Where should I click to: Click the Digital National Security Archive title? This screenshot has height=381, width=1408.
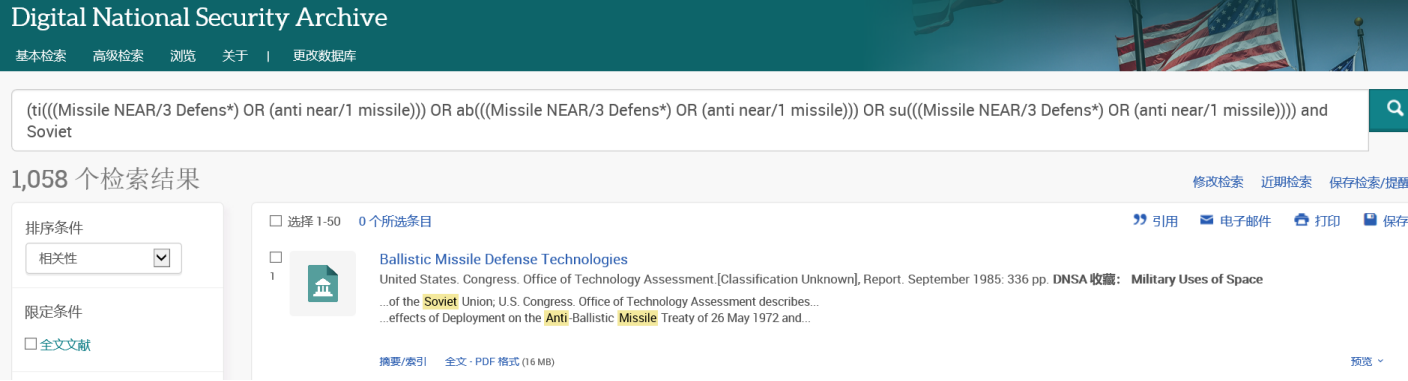(x=199, y=17)
